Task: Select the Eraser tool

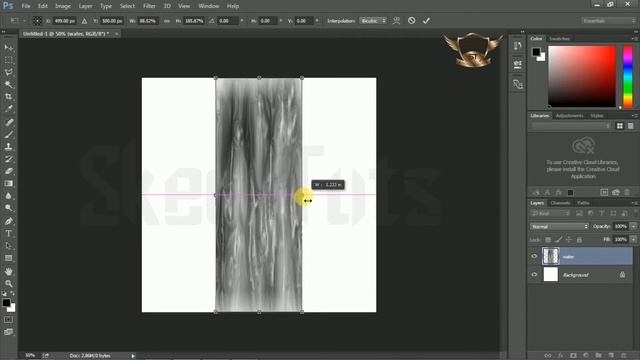Action: (9, 171)
